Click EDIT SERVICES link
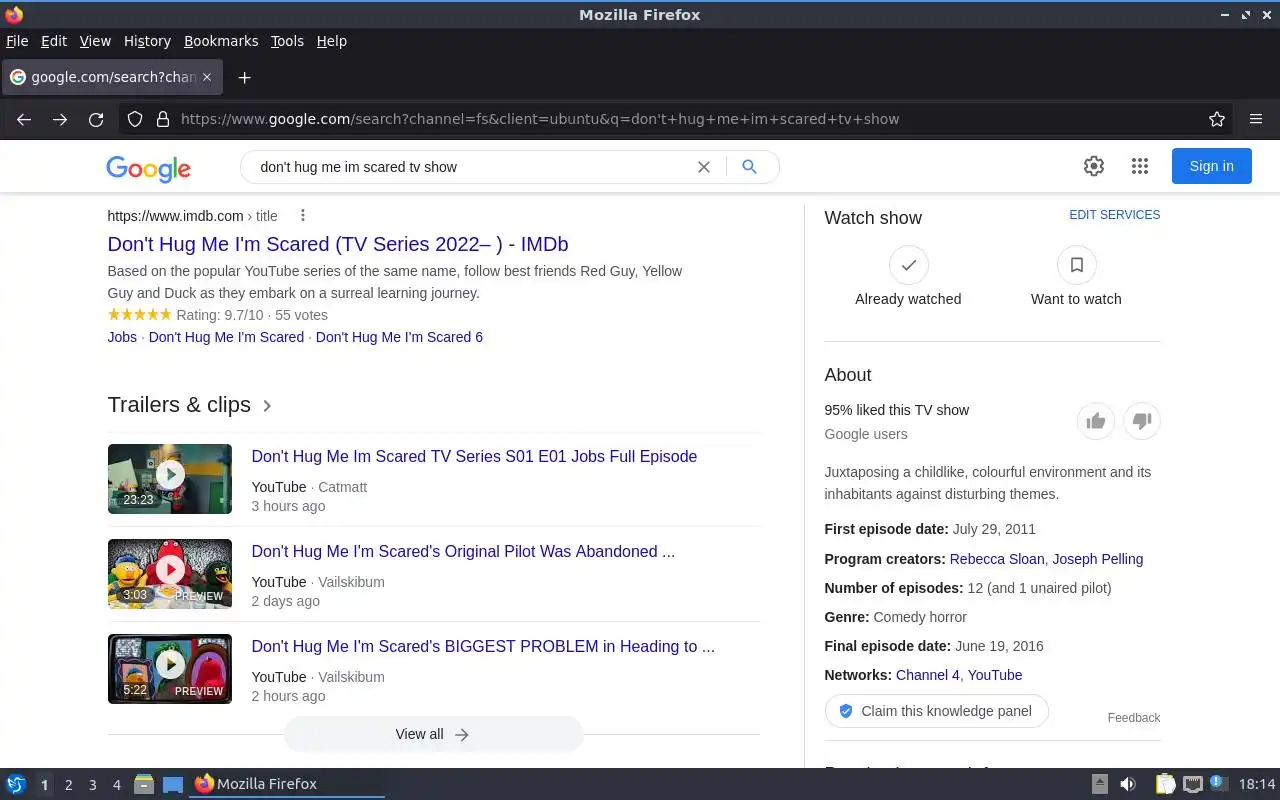 coord(1114,215)
